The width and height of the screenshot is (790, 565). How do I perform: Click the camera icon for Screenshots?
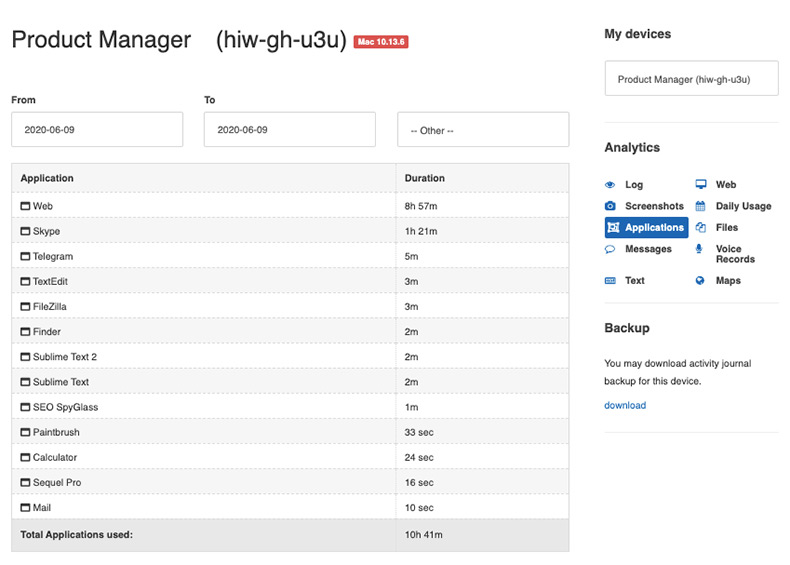click(610, 206)
